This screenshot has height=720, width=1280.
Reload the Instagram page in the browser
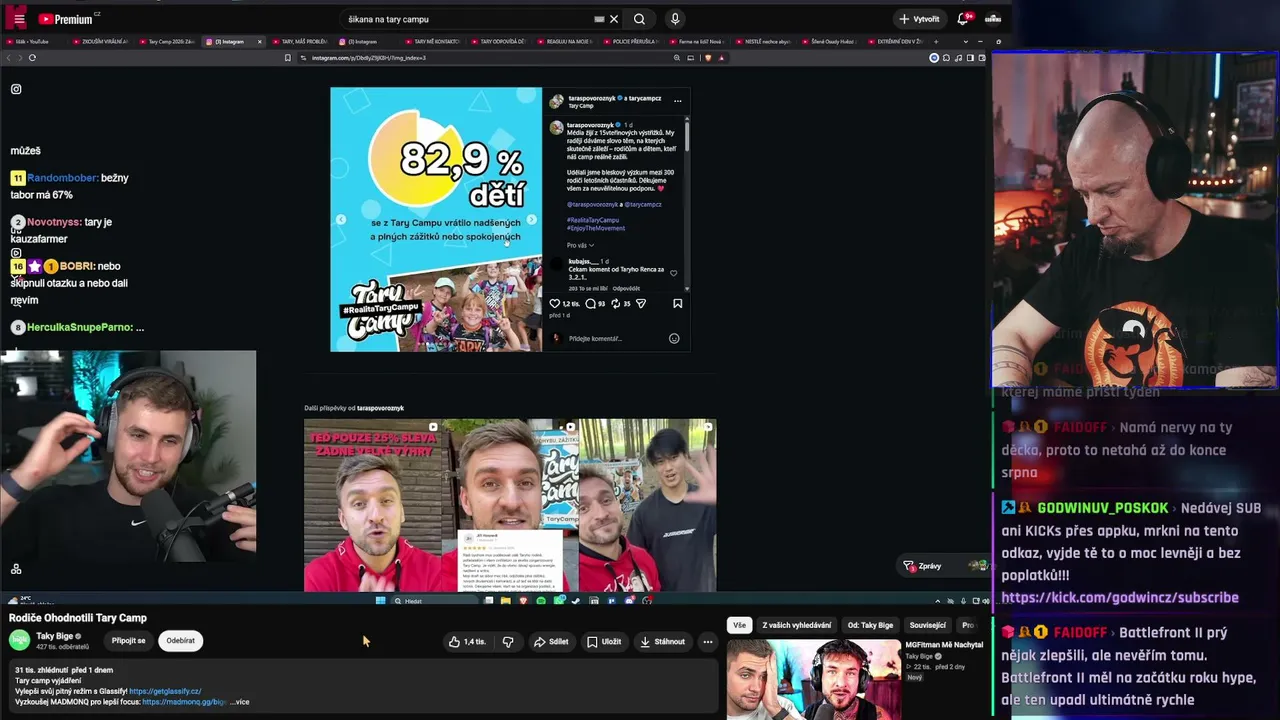click(32, 58)
